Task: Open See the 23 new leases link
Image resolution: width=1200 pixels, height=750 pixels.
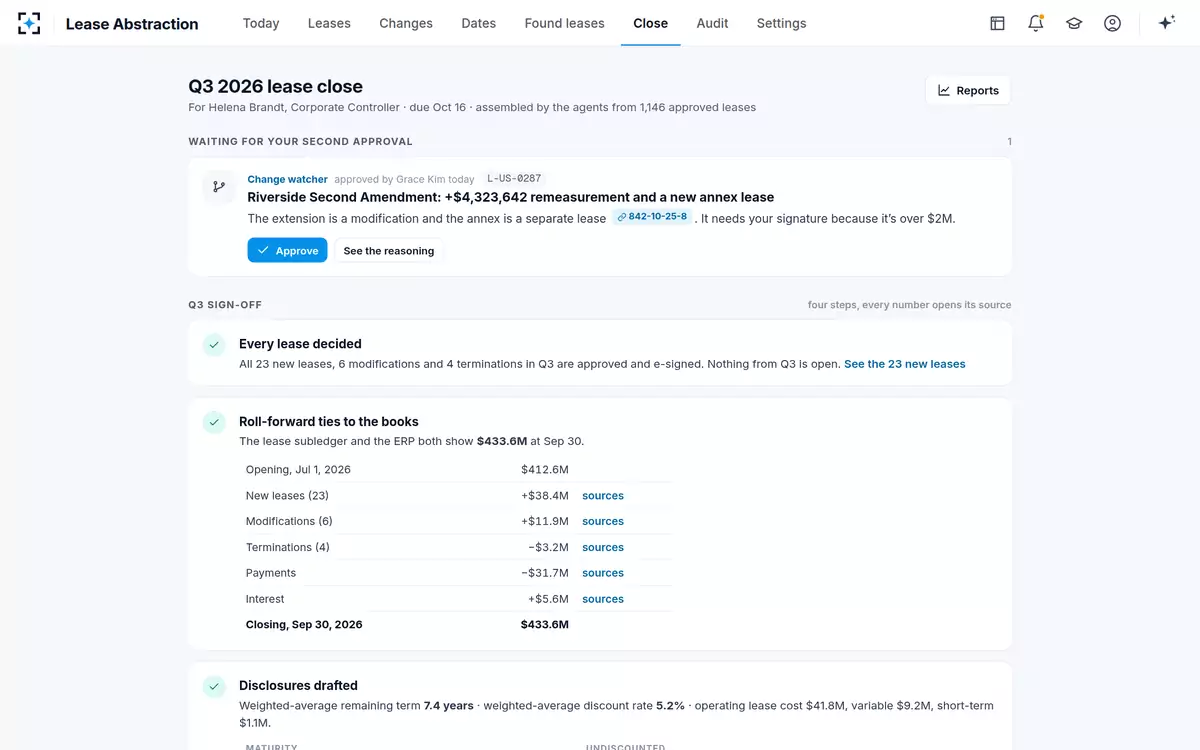Action: [905, 364]
